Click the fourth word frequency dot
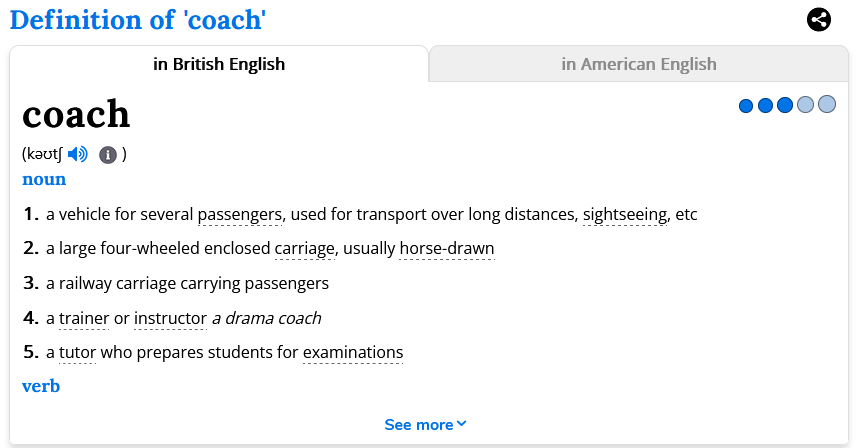Screen dimensions: 857x448 tap(806, 105)
